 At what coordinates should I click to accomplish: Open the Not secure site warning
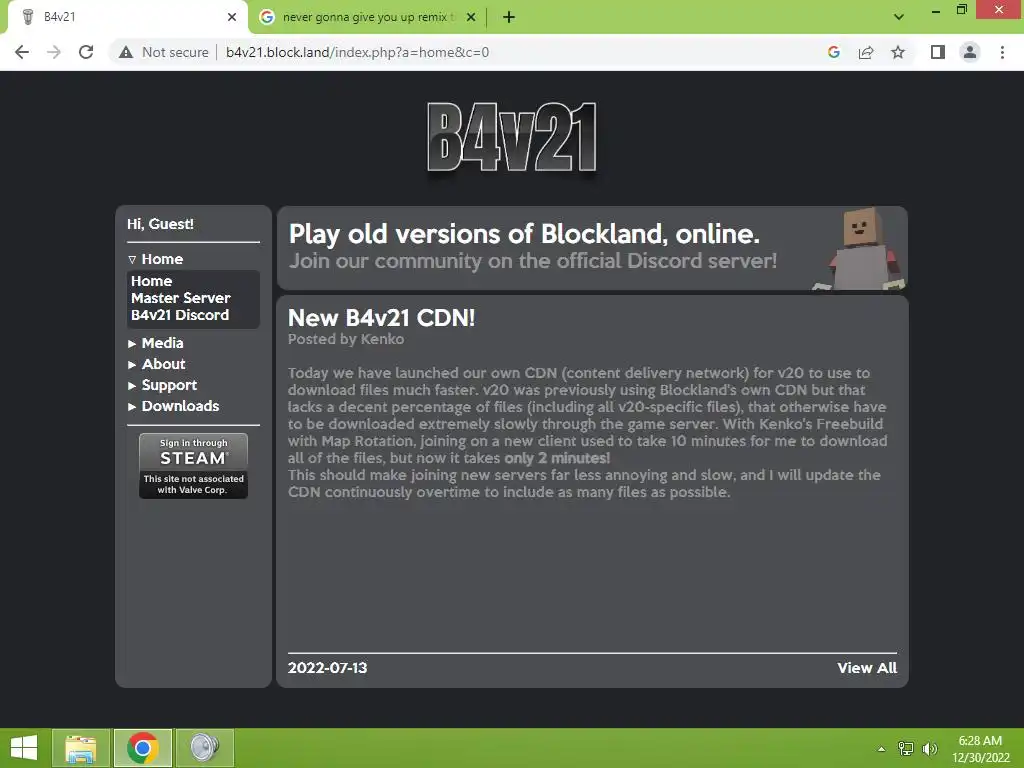point(164,52)
